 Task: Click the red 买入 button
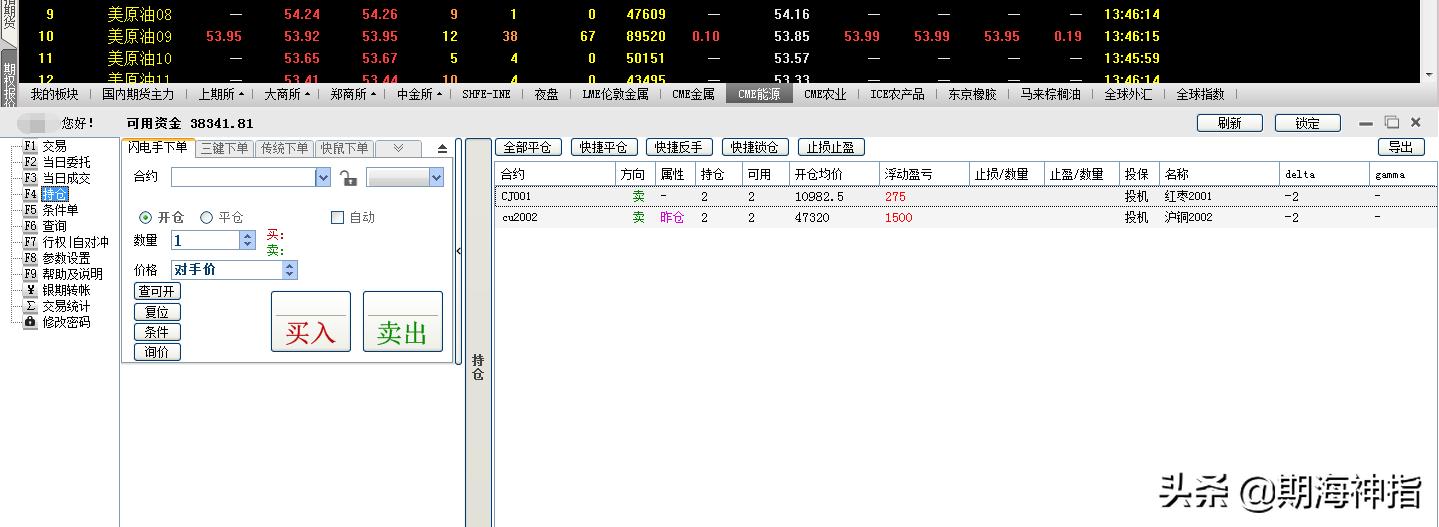coord(311,321)
